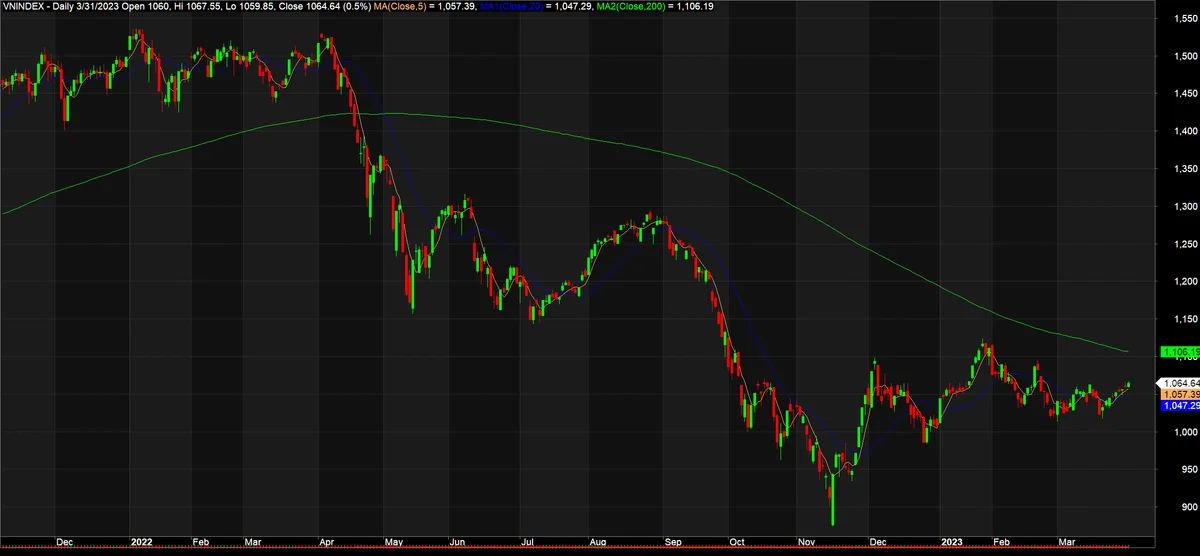Click the Apr label on time axis
This screenshot has width=1200, height=556.
pyautogui.click(x=327, y=541)
